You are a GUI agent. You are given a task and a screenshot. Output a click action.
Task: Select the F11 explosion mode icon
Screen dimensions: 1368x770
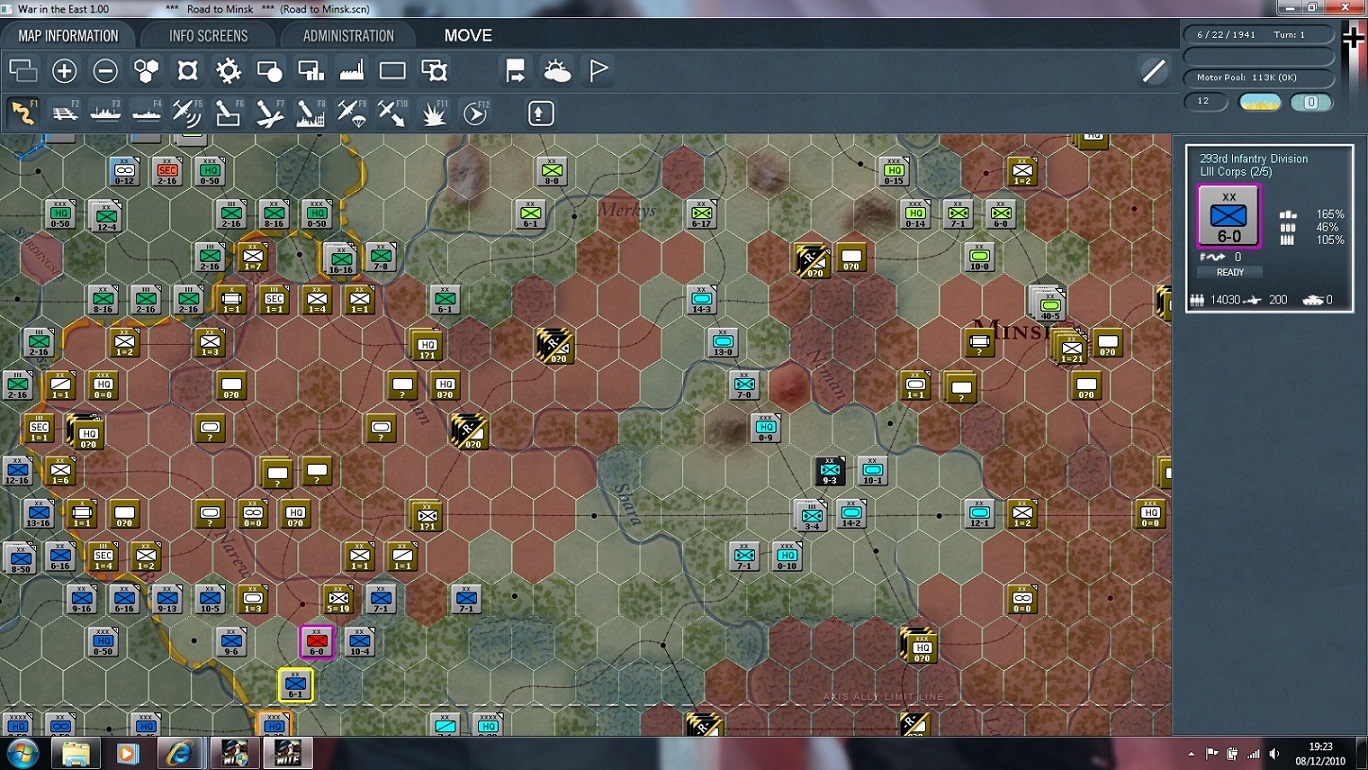coord(434,113)
